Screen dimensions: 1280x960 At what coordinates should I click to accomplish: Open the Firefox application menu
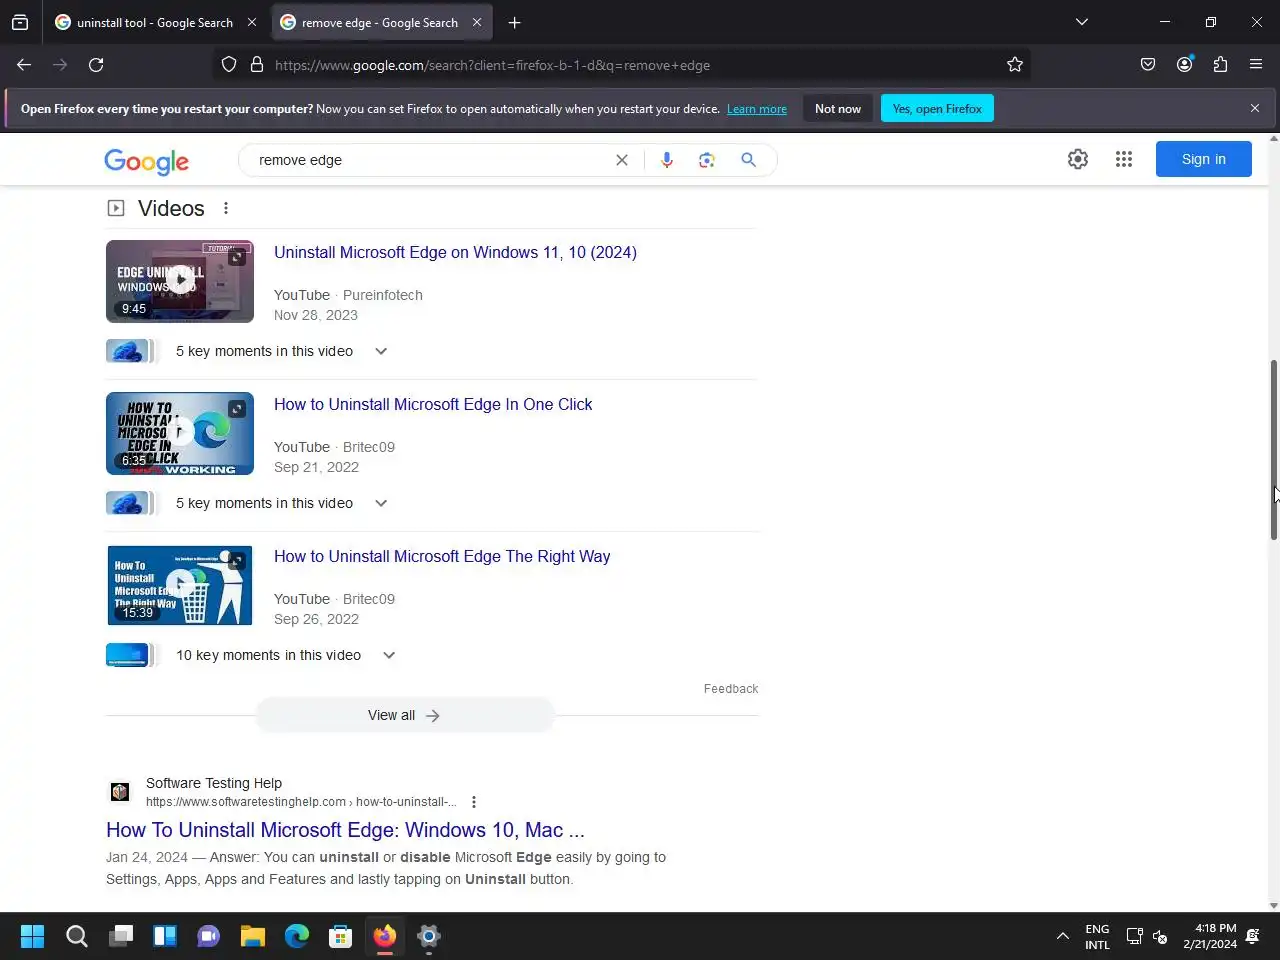point(1256,65)
